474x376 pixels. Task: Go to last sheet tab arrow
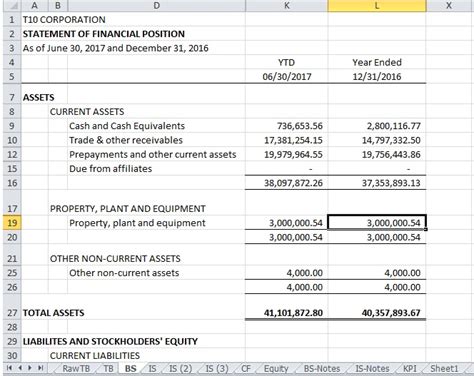point(41,368)
